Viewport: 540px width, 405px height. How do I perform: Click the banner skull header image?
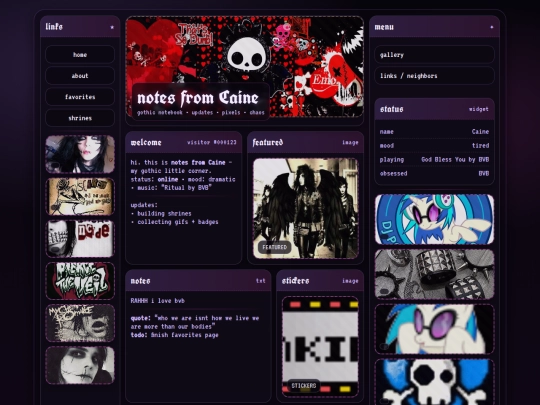coord(245,66)
